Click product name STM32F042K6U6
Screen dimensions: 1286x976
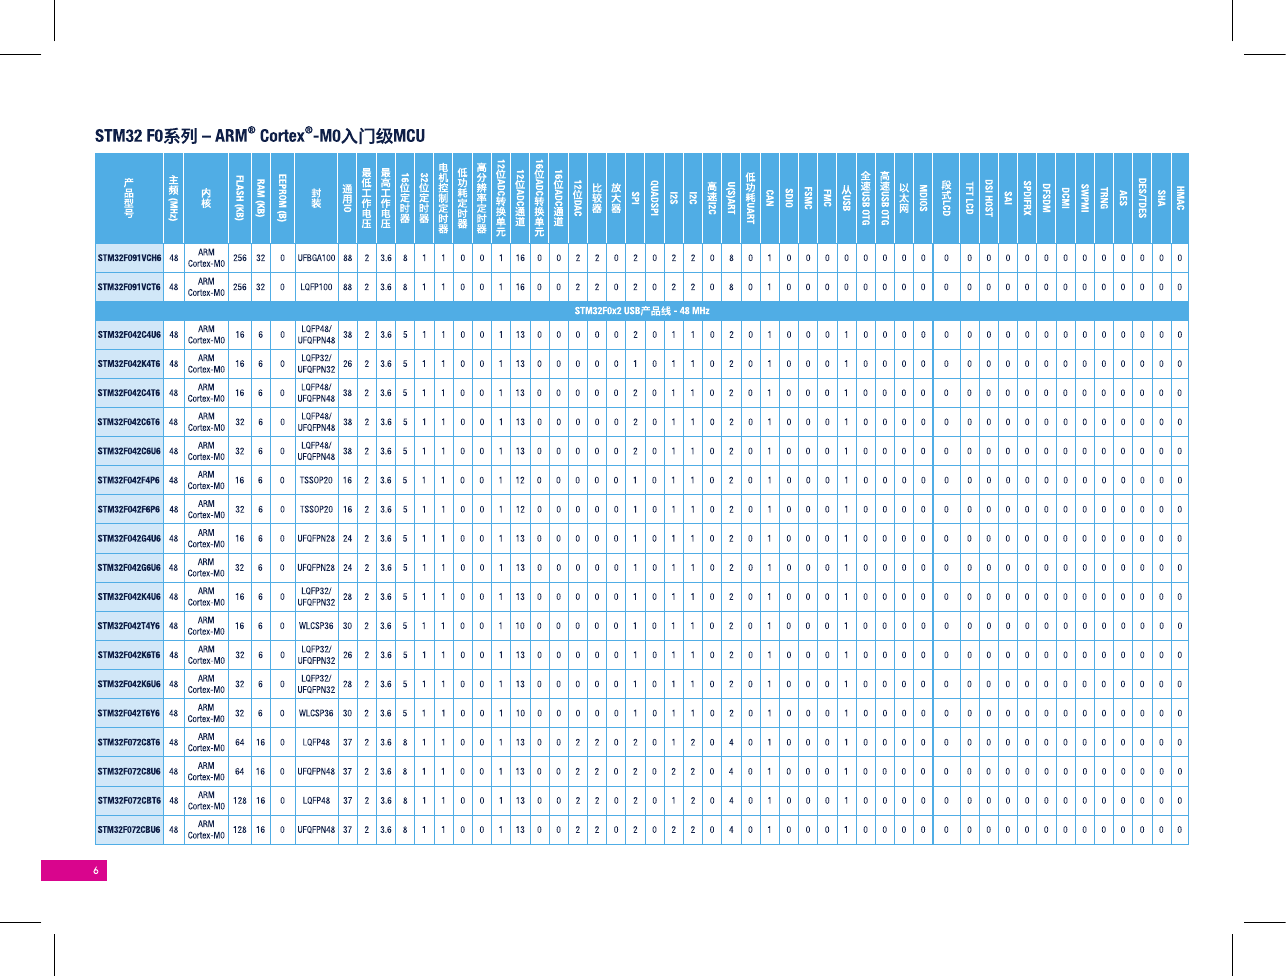click(129, 684)
